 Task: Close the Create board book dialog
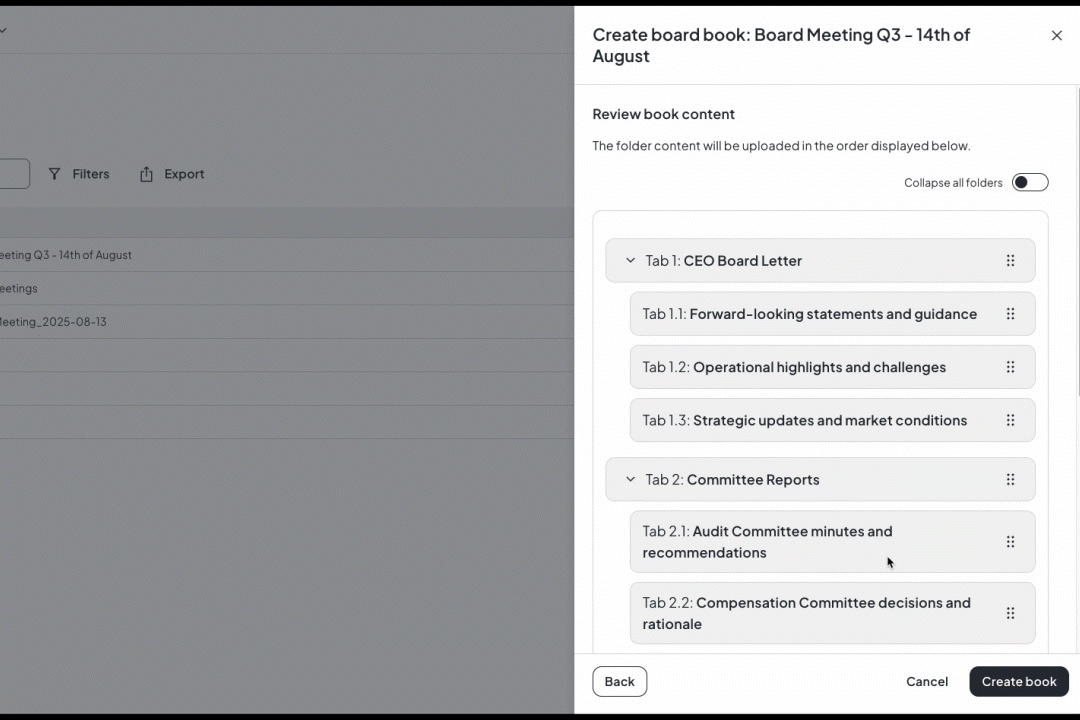point(1057,35)
